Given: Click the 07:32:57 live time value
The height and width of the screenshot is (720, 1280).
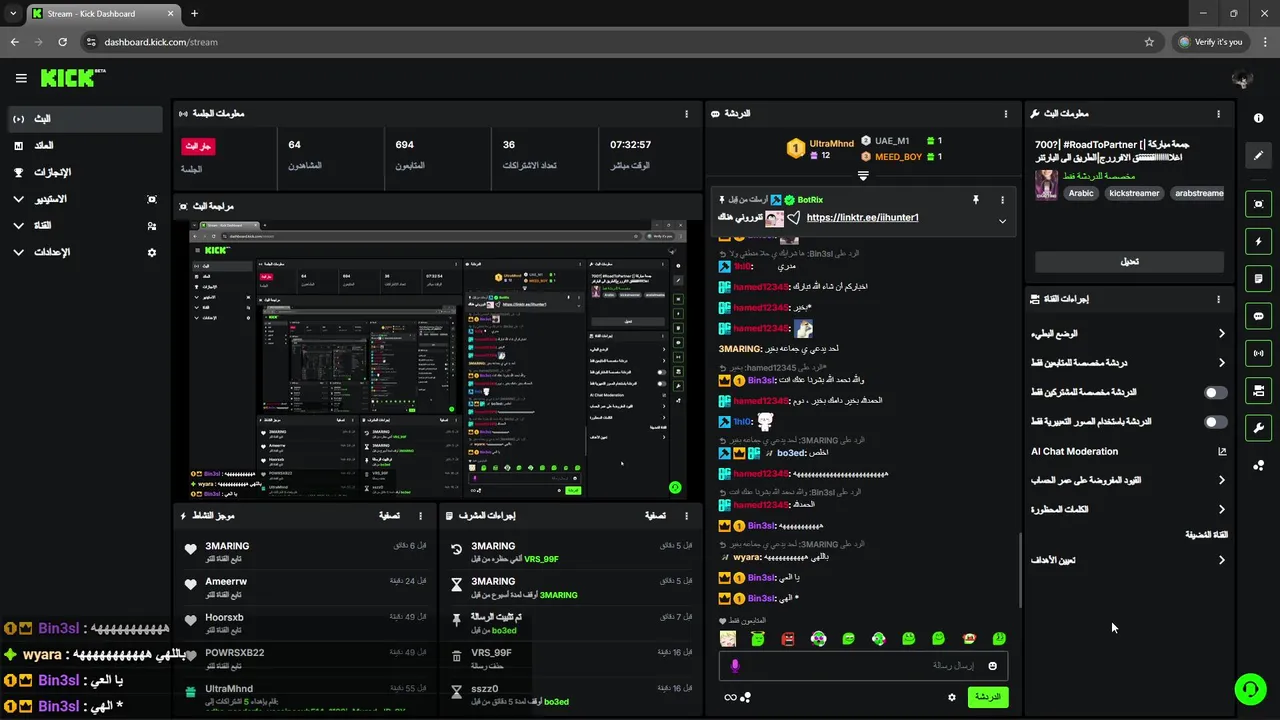Looking at the screenshot, I should (630, 145).
